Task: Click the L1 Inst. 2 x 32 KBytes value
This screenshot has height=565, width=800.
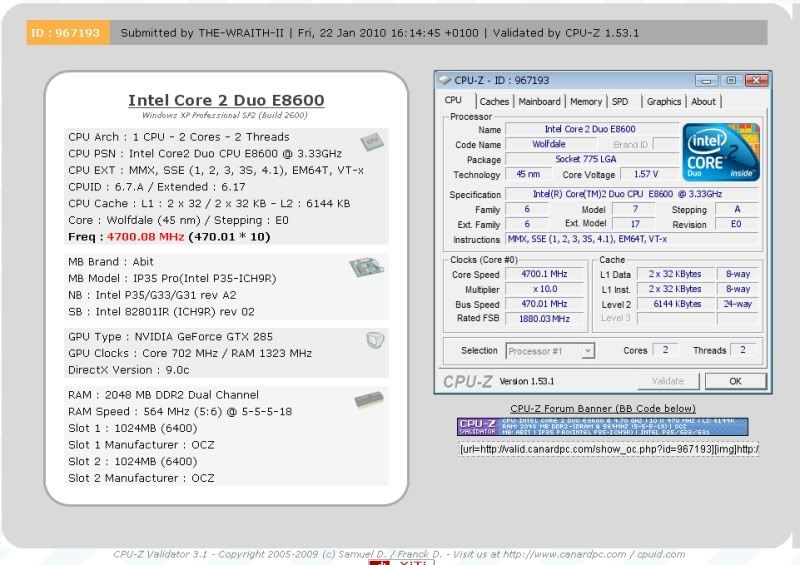Action: point(676,289)
